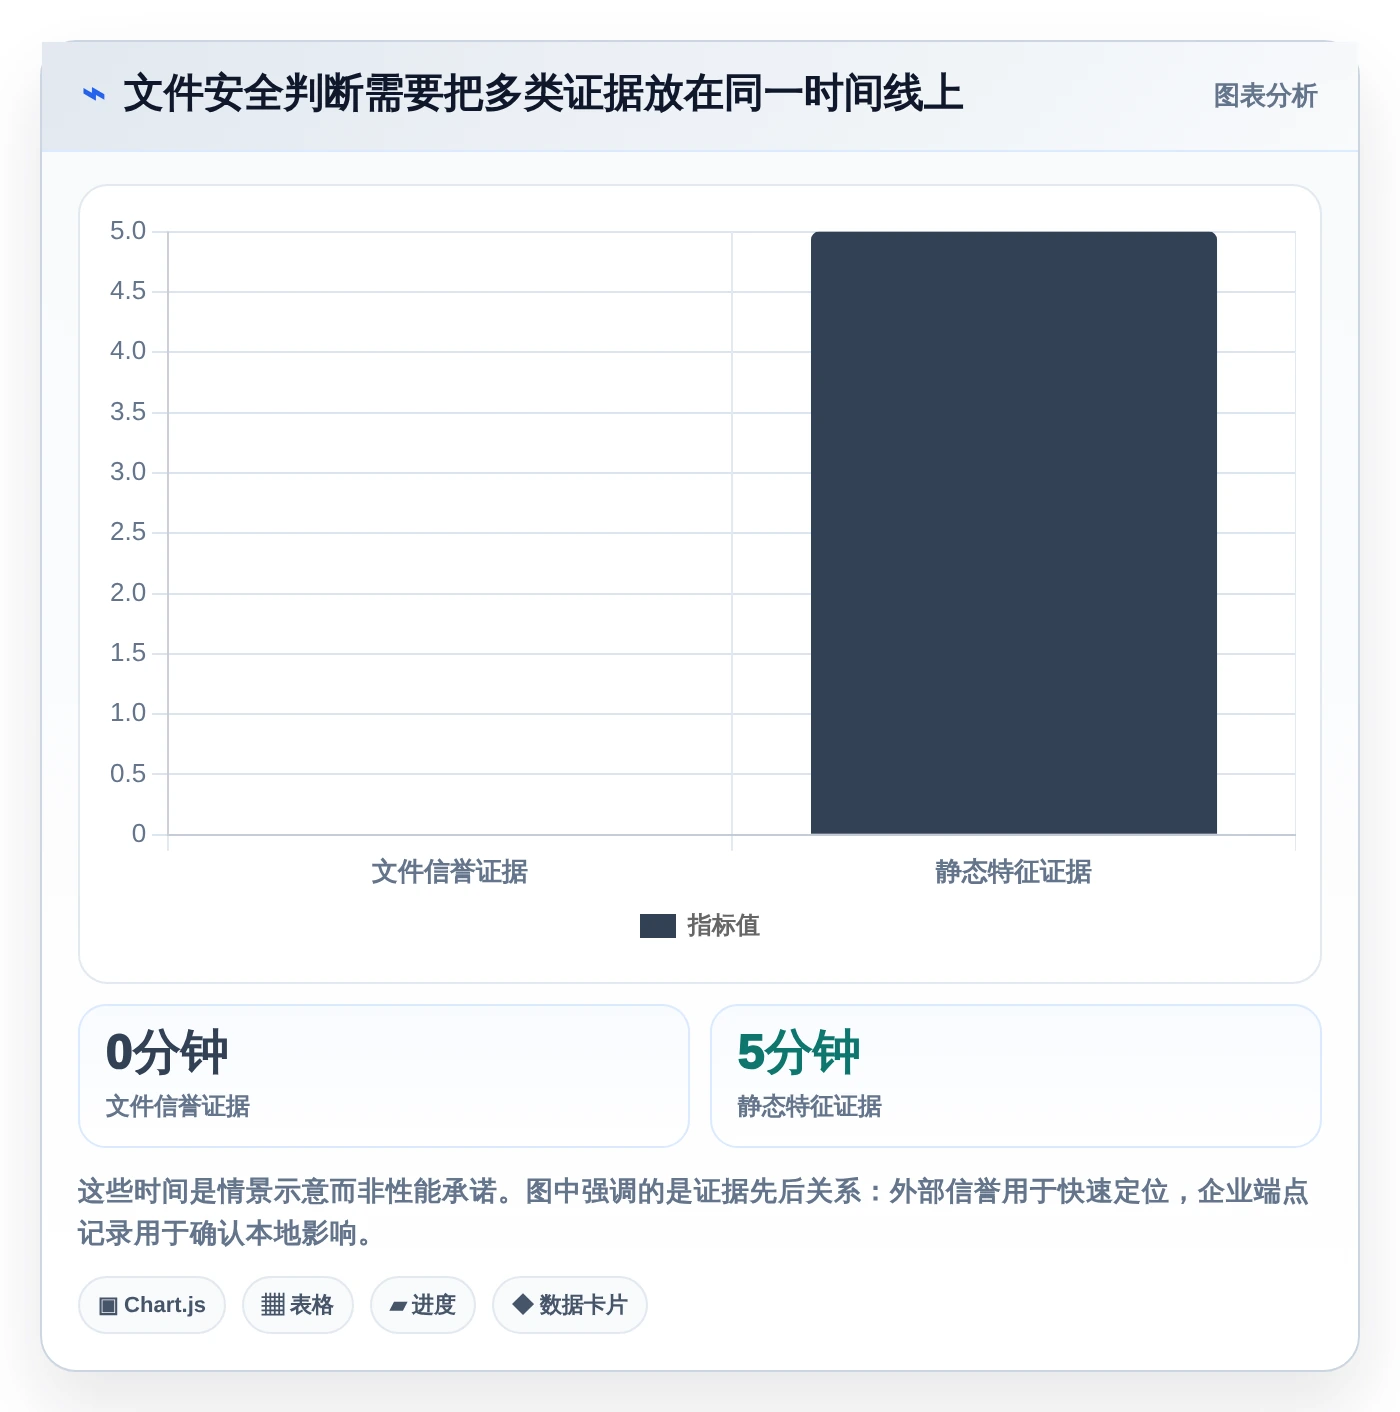
Task: Click the 文件信誉证据 caption in the card
Action: pyautogui.click(x=178, y=1106)
